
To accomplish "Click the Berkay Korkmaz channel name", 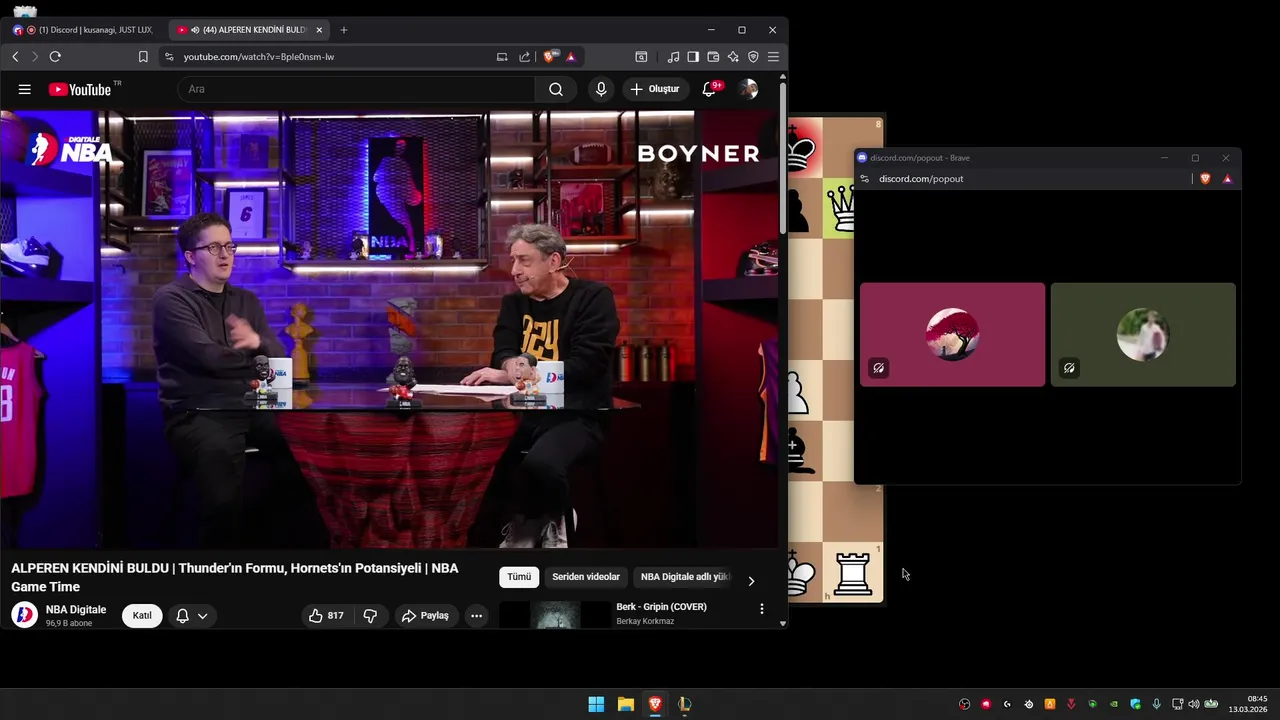I will (x=645, y=621).
